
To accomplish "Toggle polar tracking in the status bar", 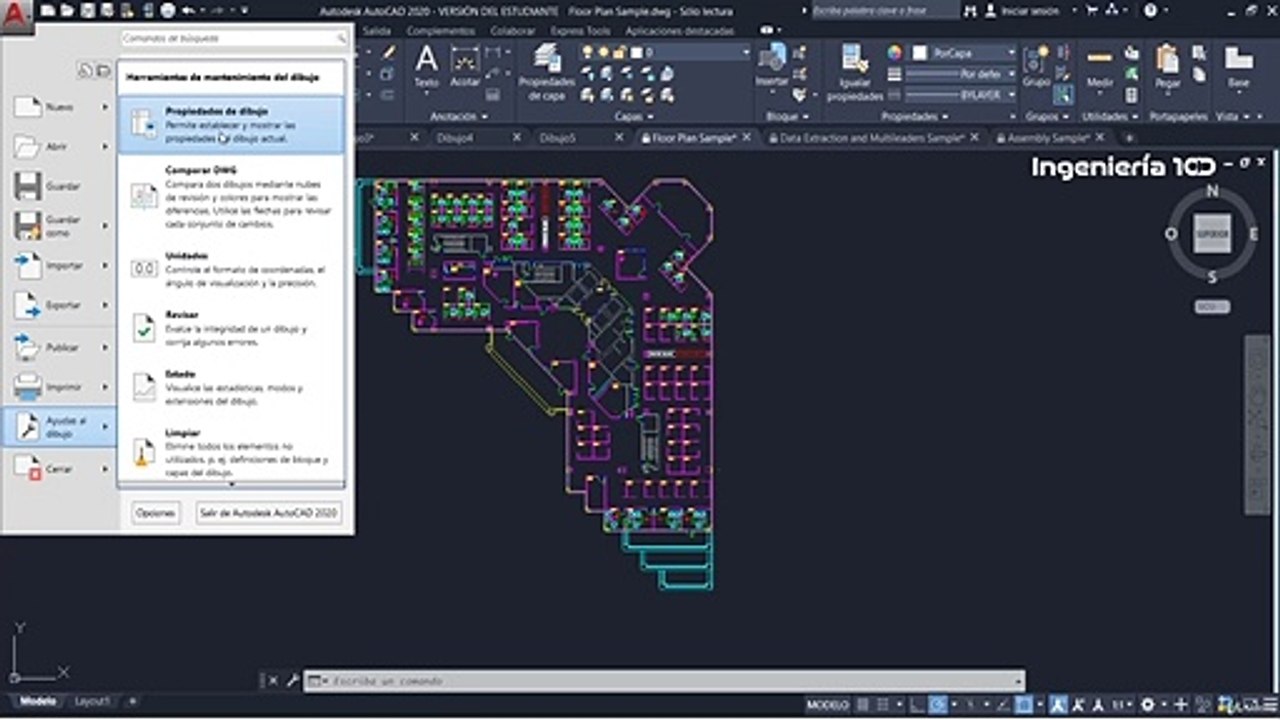I will pos(937,705).
